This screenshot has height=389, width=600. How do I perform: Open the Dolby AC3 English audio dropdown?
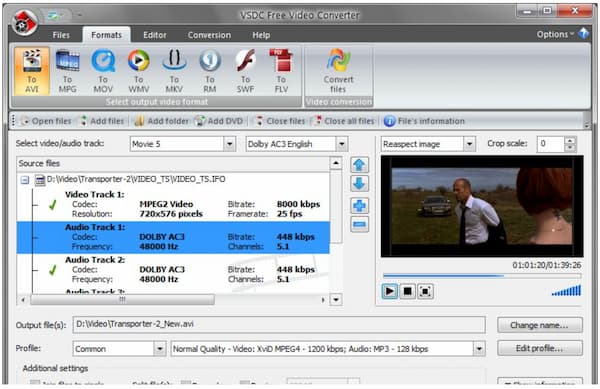click(x=342, y=144)
